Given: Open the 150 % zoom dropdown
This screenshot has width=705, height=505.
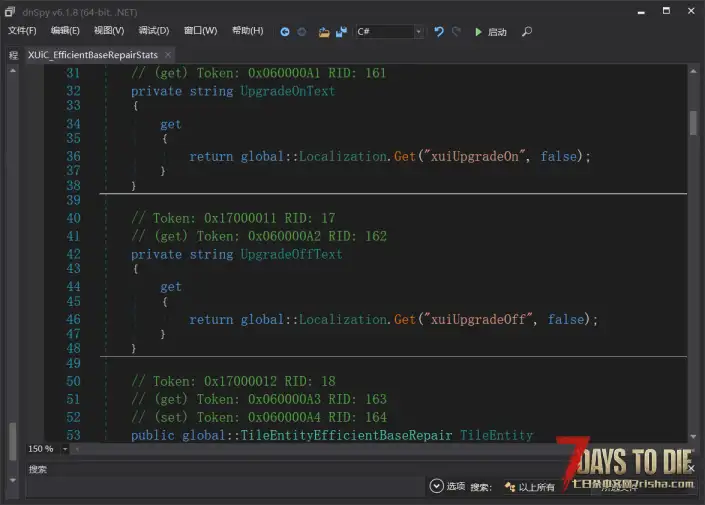Looking at the screenshot, I should [x=65, y=449].
